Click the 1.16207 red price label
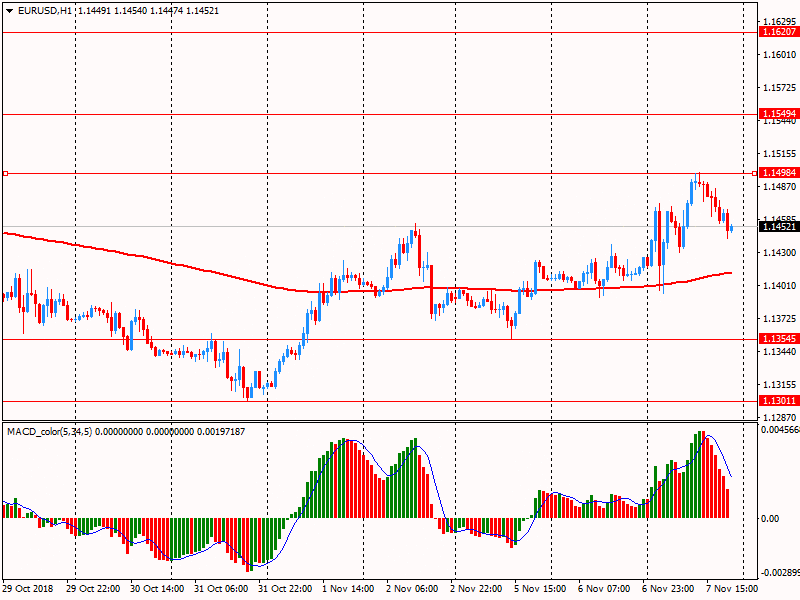 (778, 32)
